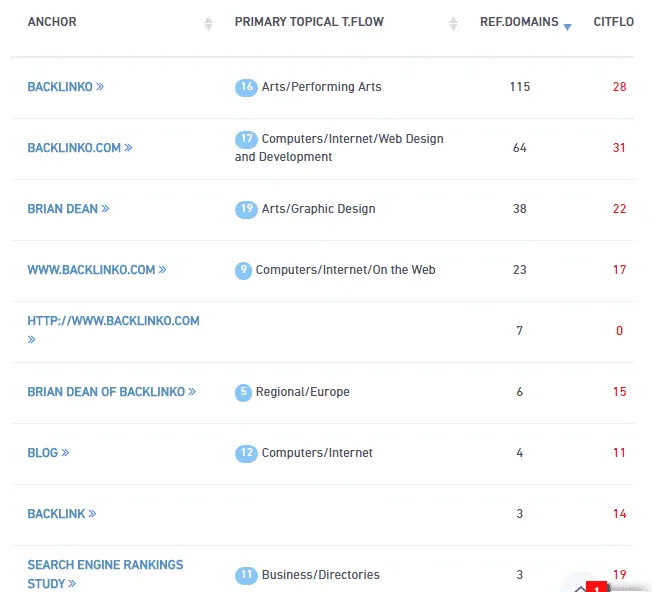Click the Business/Directories topical badge 11
Screen dimensions: 652x592
(246, 575)
